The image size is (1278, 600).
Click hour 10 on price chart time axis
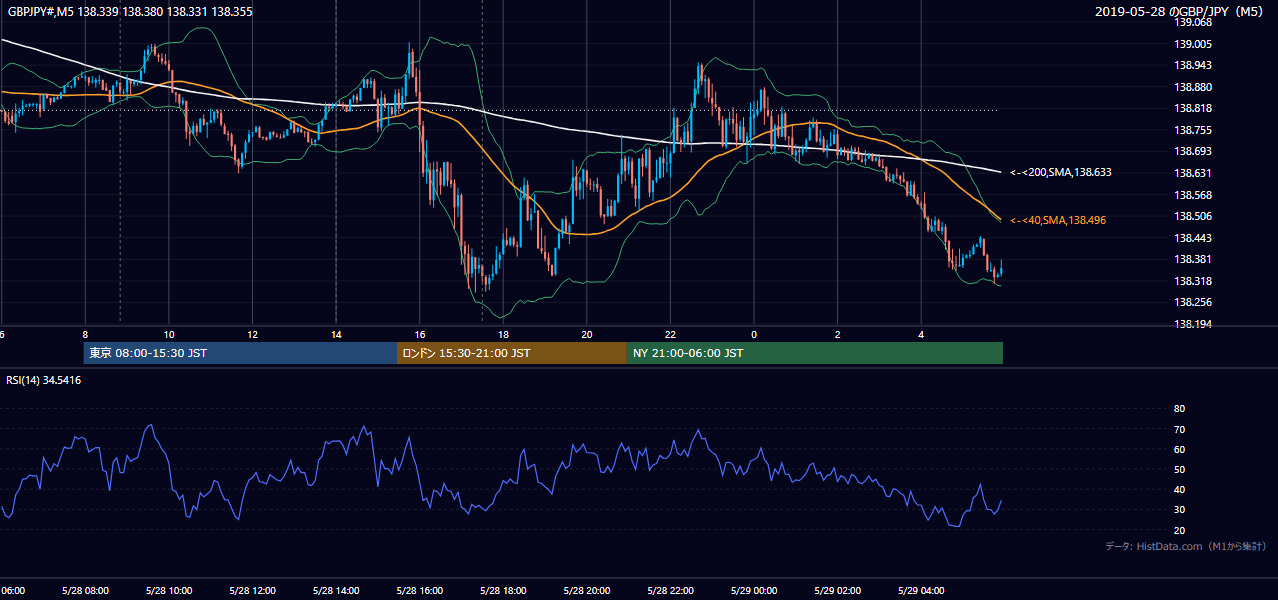(x=169, y=334)
